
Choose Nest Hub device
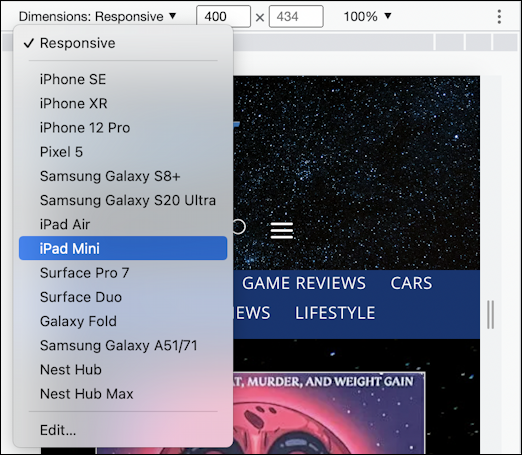[x=123, y=370]
